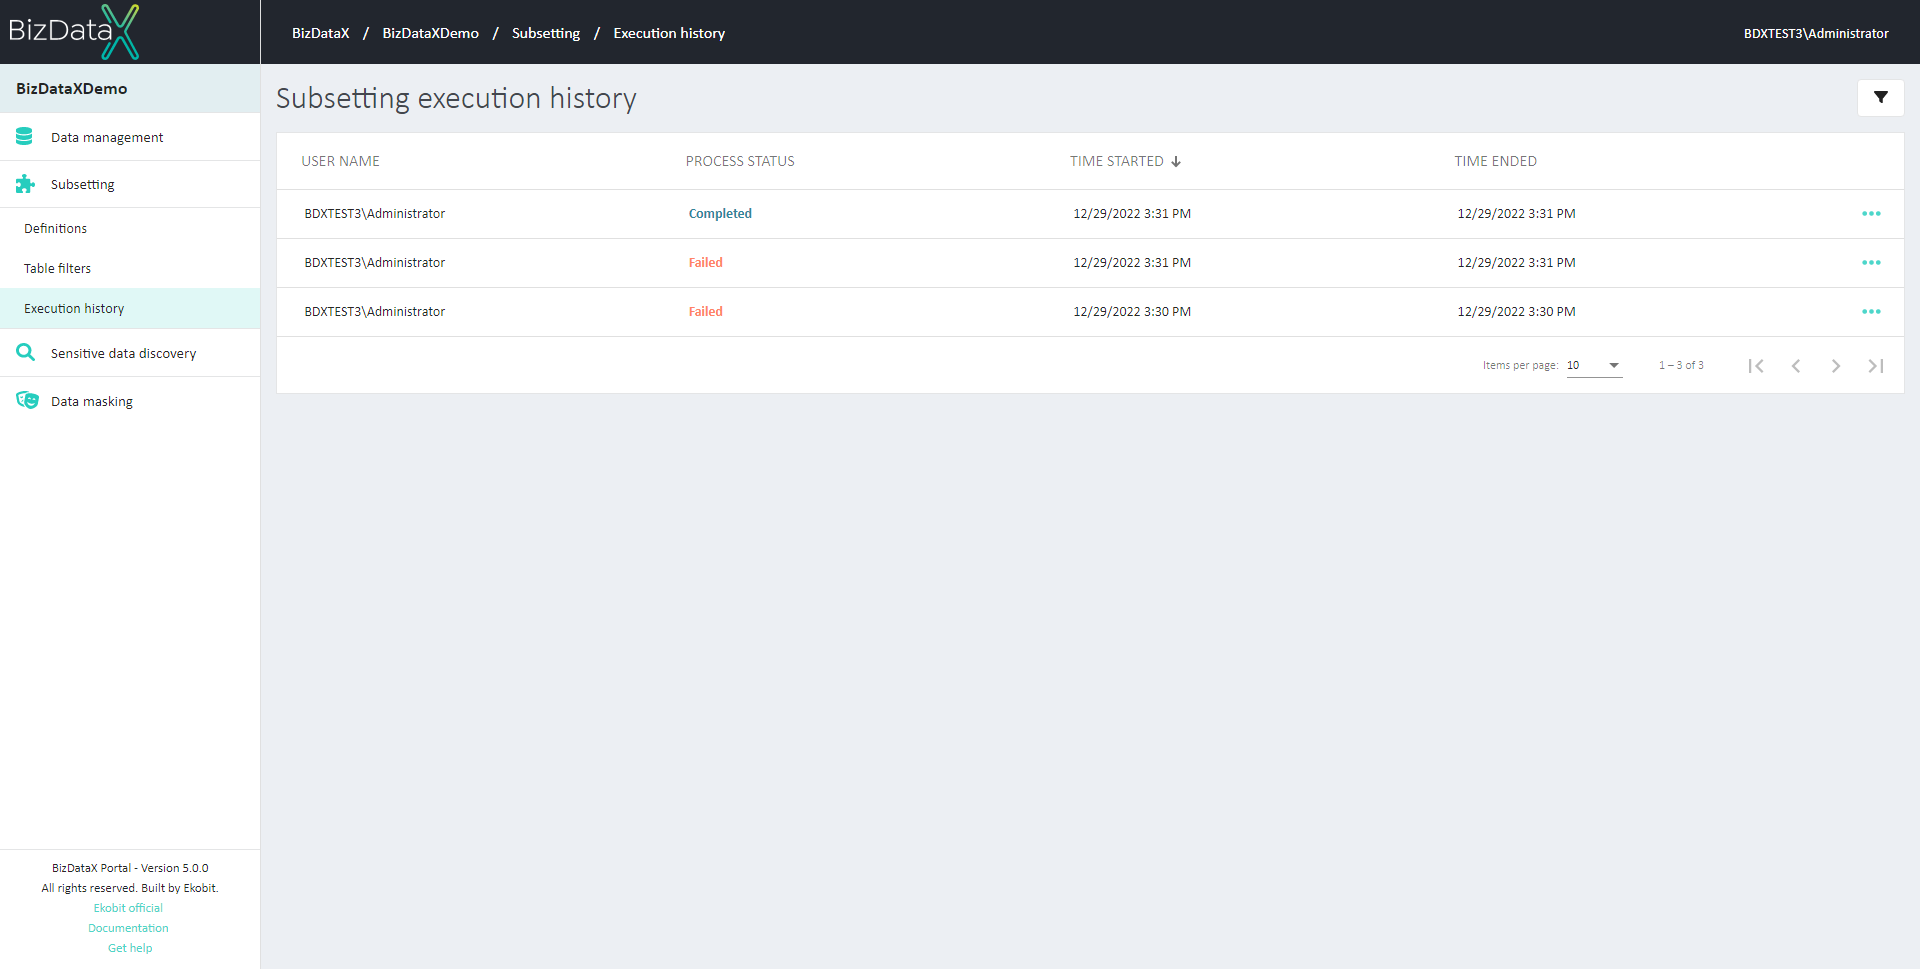
Task: Open actions menu for Completed row
Action: pos(1871,214)
